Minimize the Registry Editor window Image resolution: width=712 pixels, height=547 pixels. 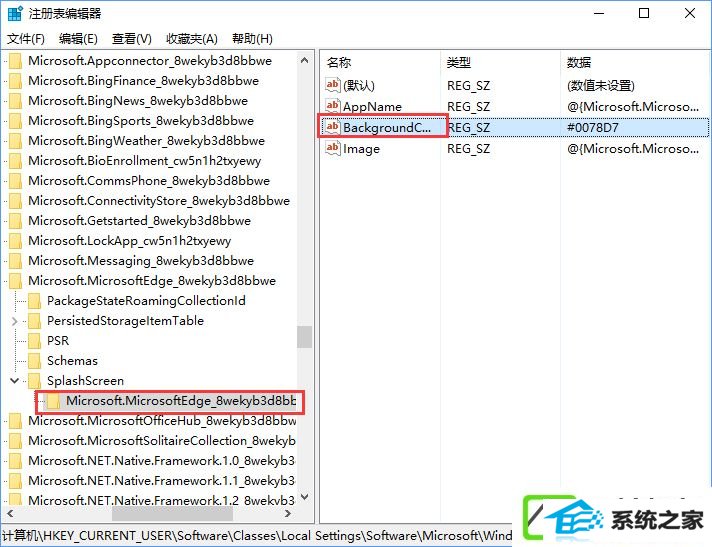(x=599, y=13)
